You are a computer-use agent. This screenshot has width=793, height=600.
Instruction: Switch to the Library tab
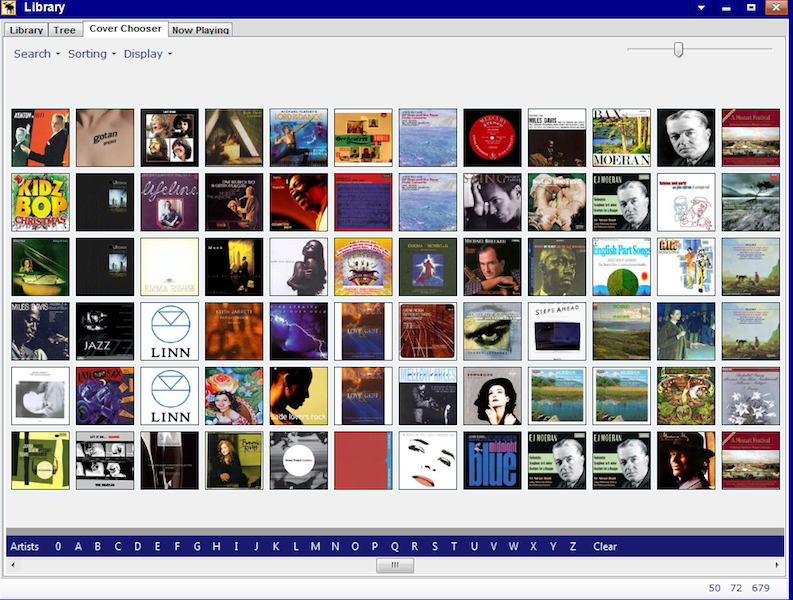pyautogui.click(x=26, y=30)
